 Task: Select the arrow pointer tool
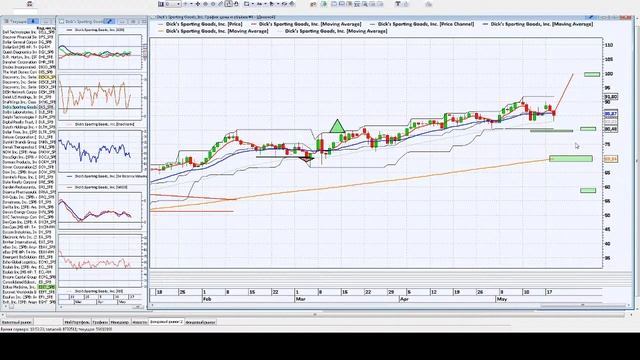coord(271,4)
